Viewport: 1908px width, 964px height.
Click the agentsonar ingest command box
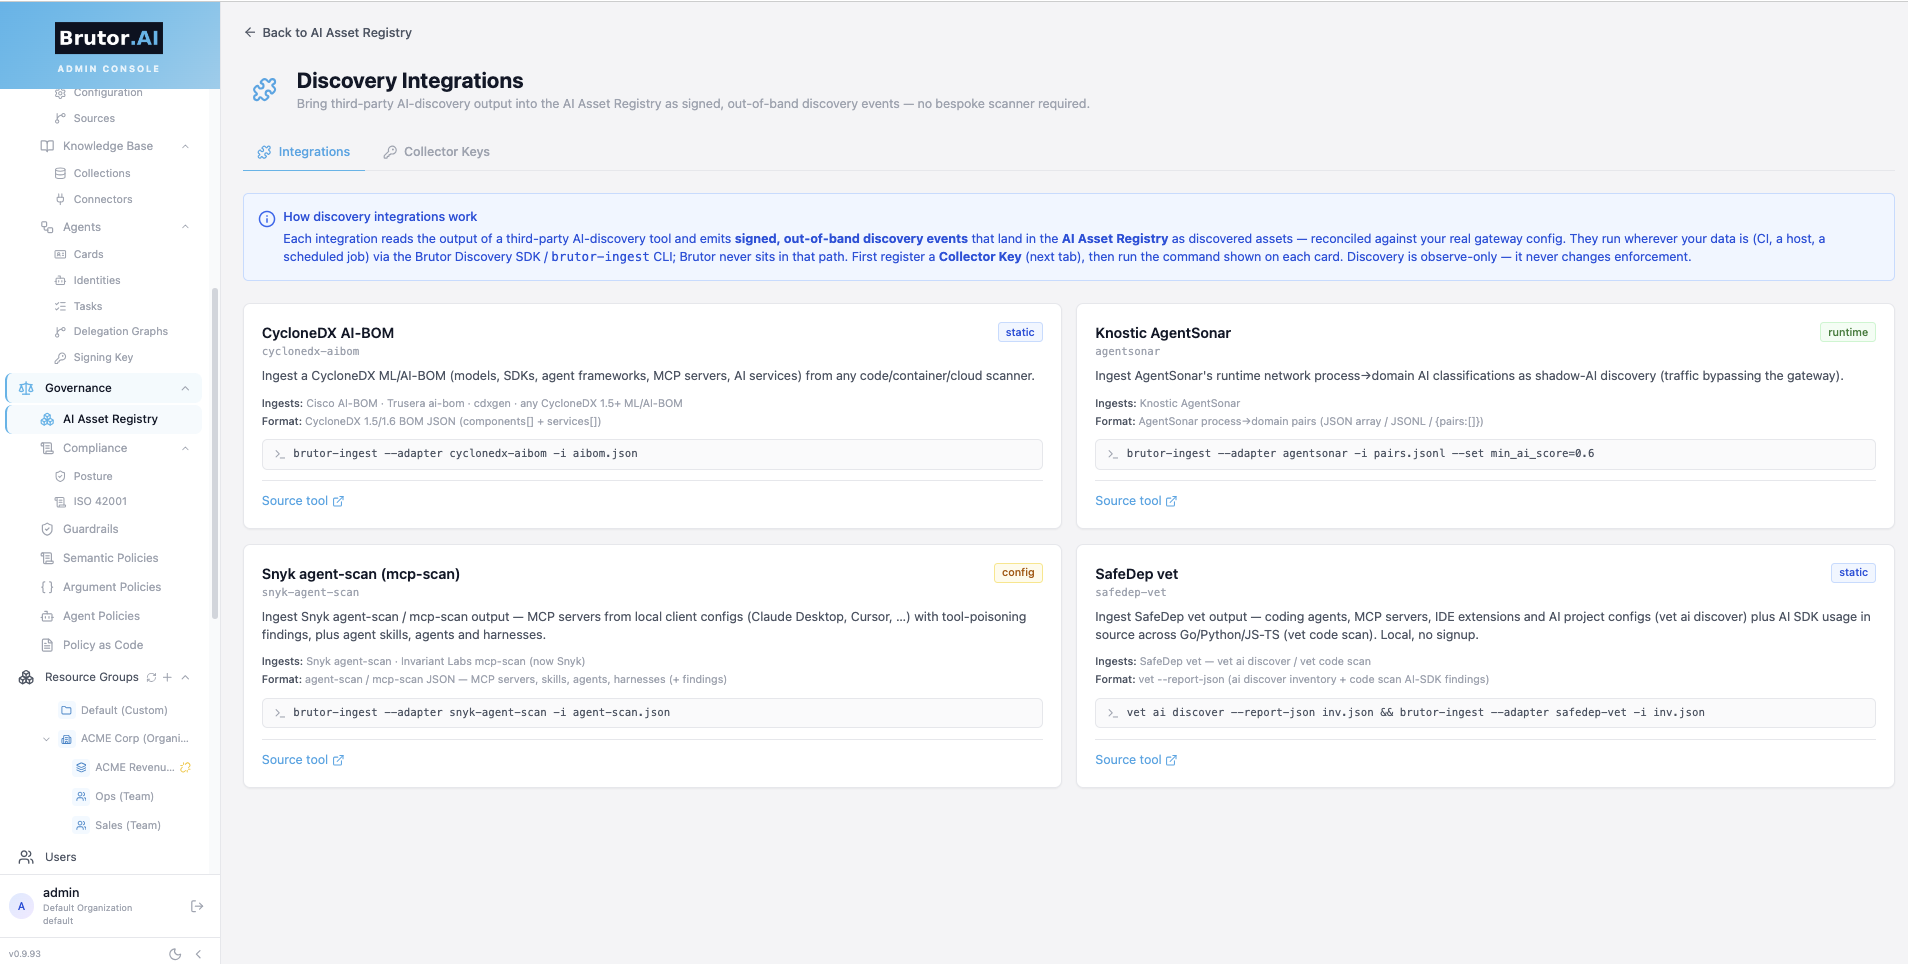pos(1485,454)
